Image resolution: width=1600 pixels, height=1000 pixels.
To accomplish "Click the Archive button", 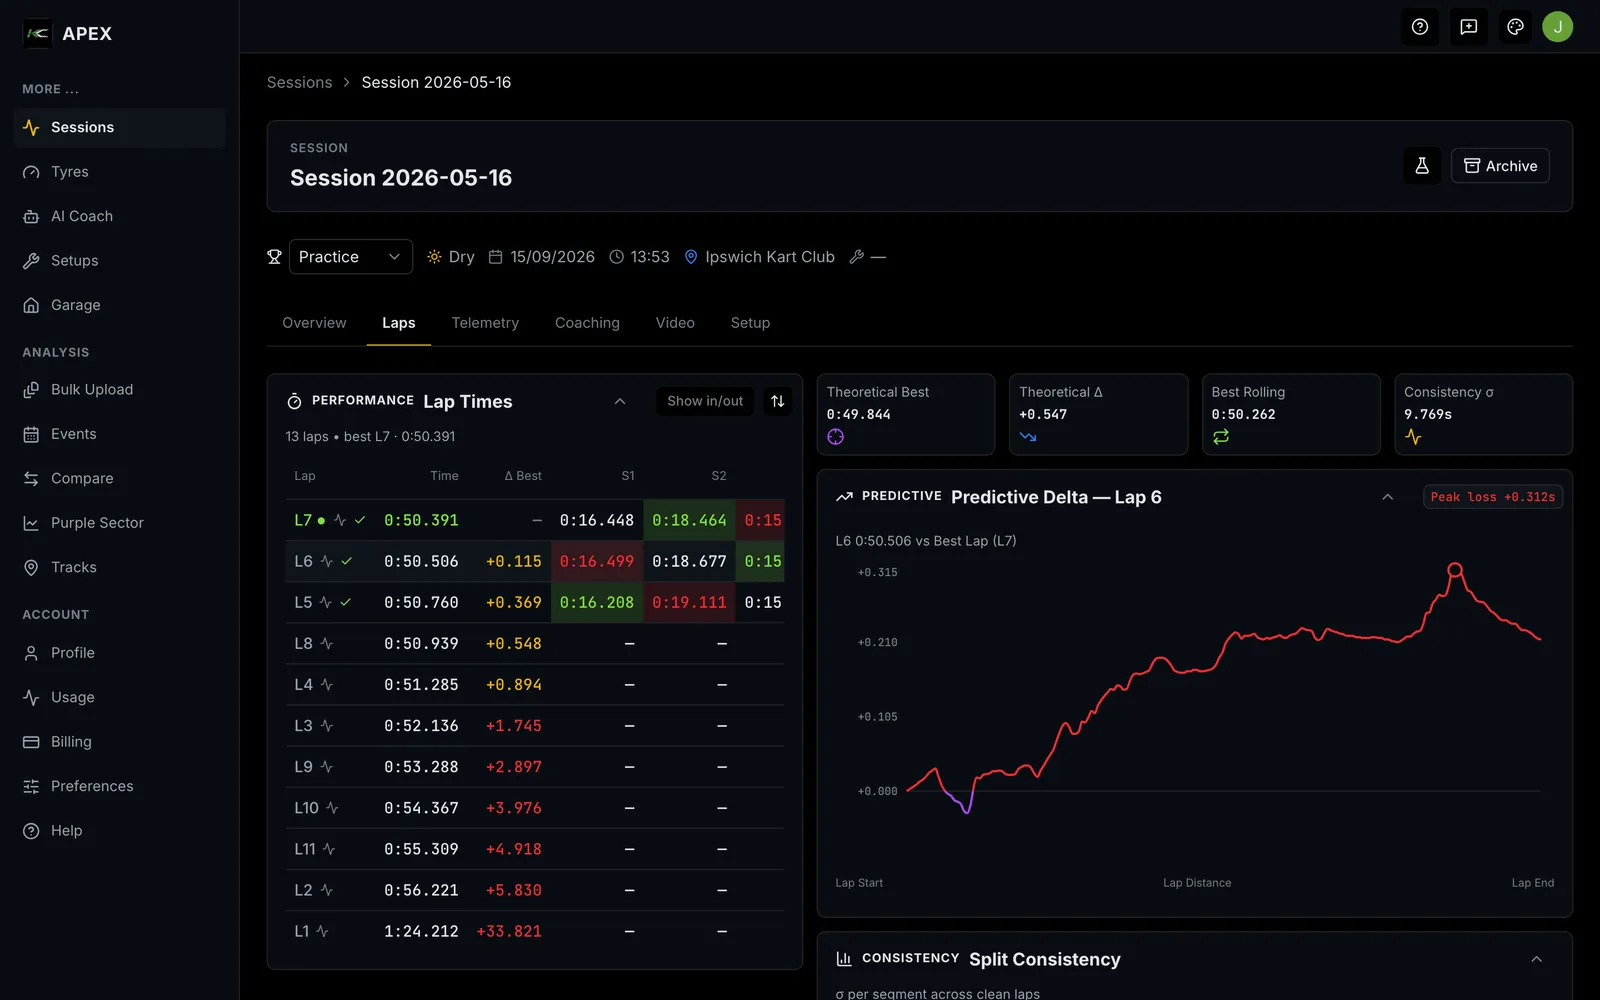I will coord(1500,166).
